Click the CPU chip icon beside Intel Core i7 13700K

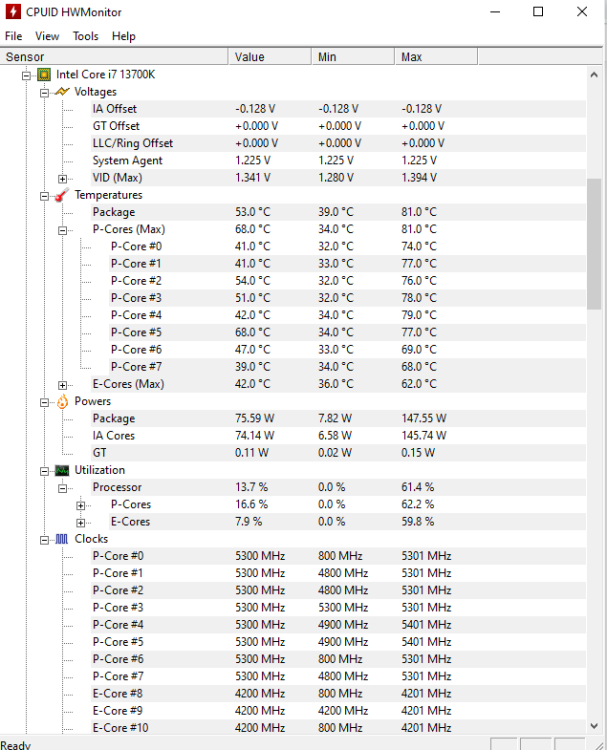[44, 75]
